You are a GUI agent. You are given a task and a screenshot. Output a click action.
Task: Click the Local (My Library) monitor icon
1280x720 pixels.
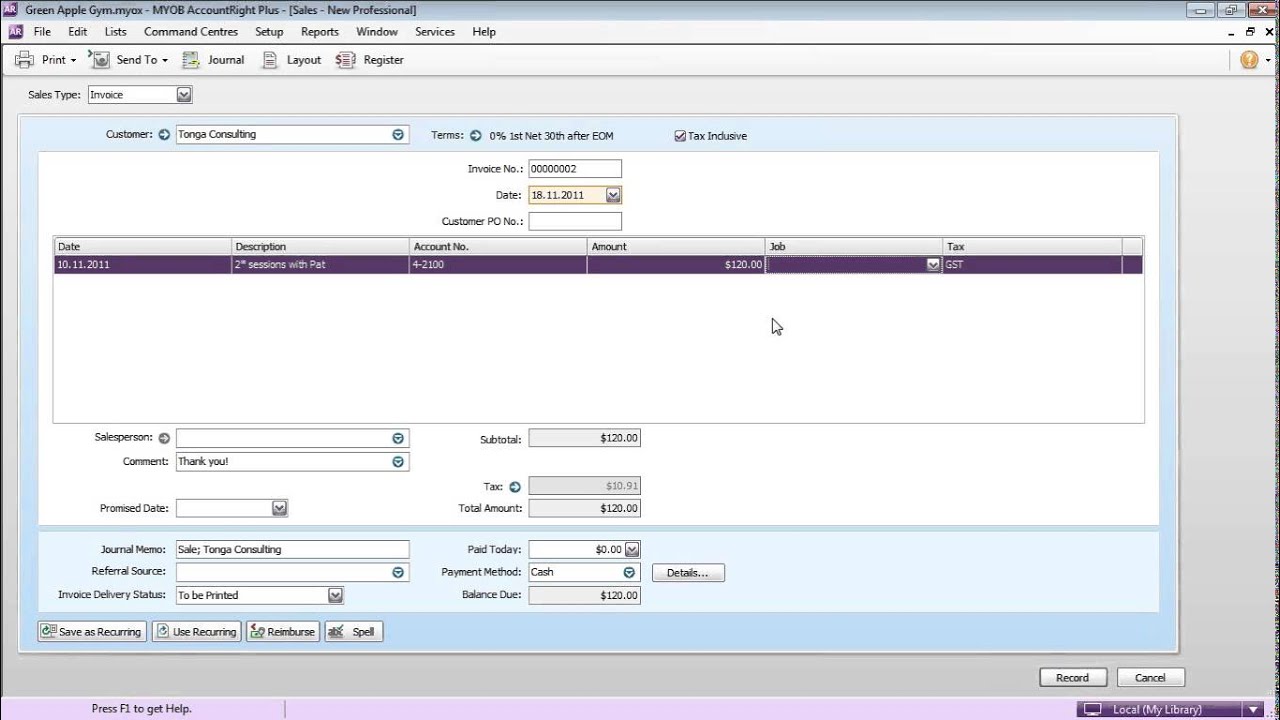[1093, 710]
